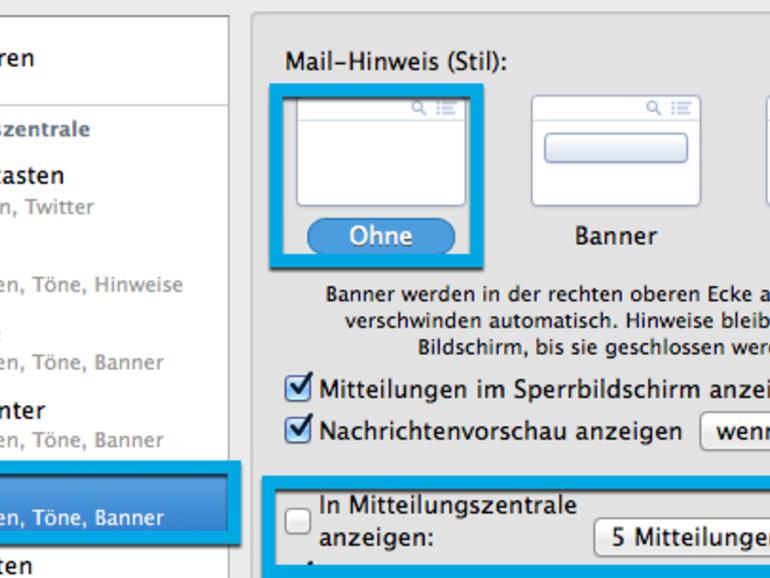Select sidebar app with Twitter subtitle
The image size is (770, 578).
point(114,190)
